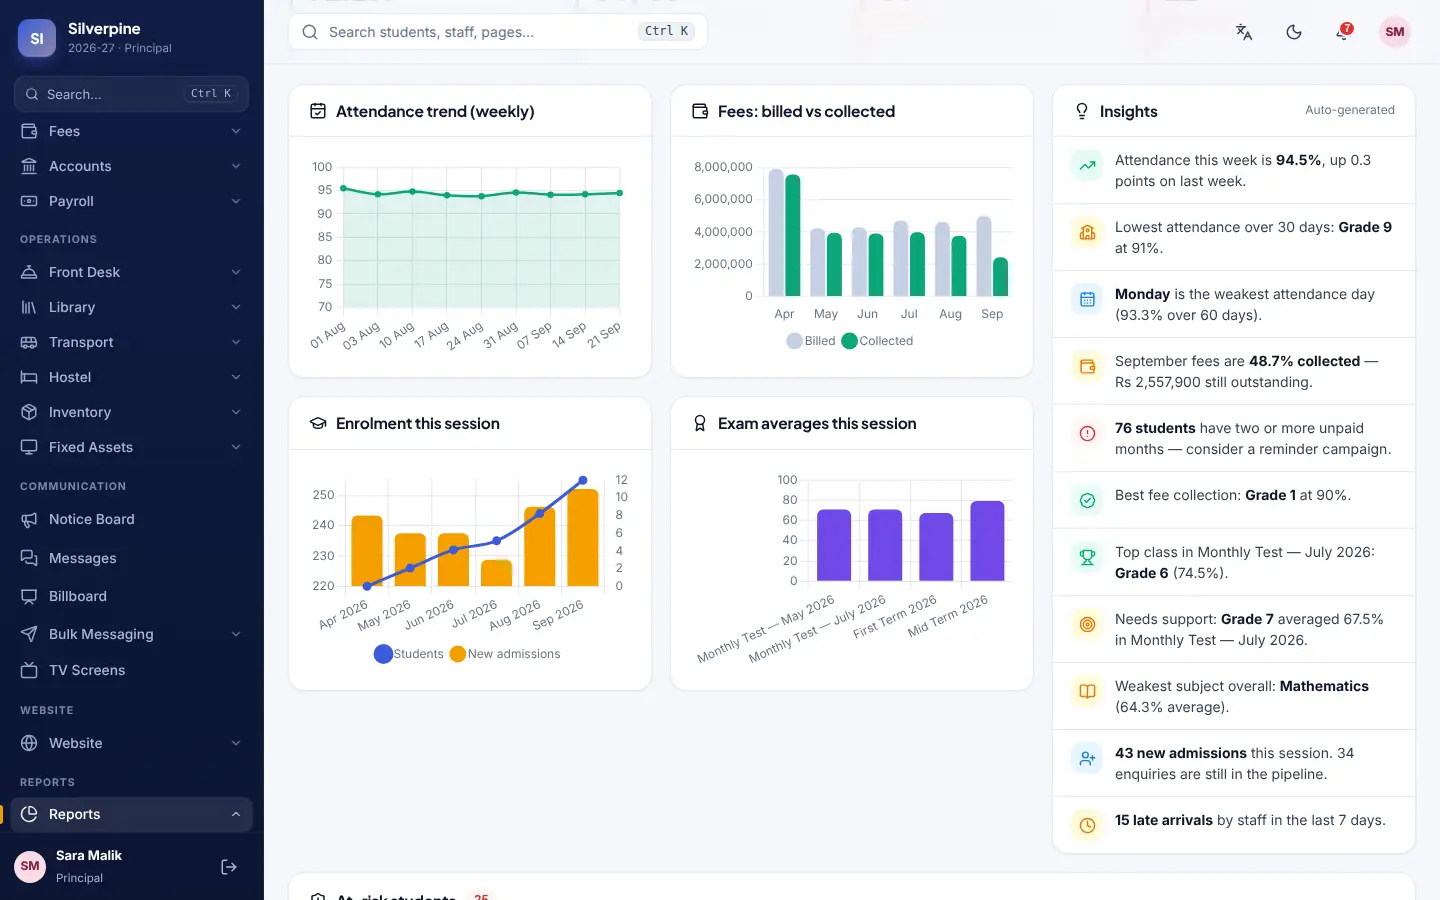Click the Accounts bank icon in sidebar
Screen dimensions: 1440x900
coord(29,166)
